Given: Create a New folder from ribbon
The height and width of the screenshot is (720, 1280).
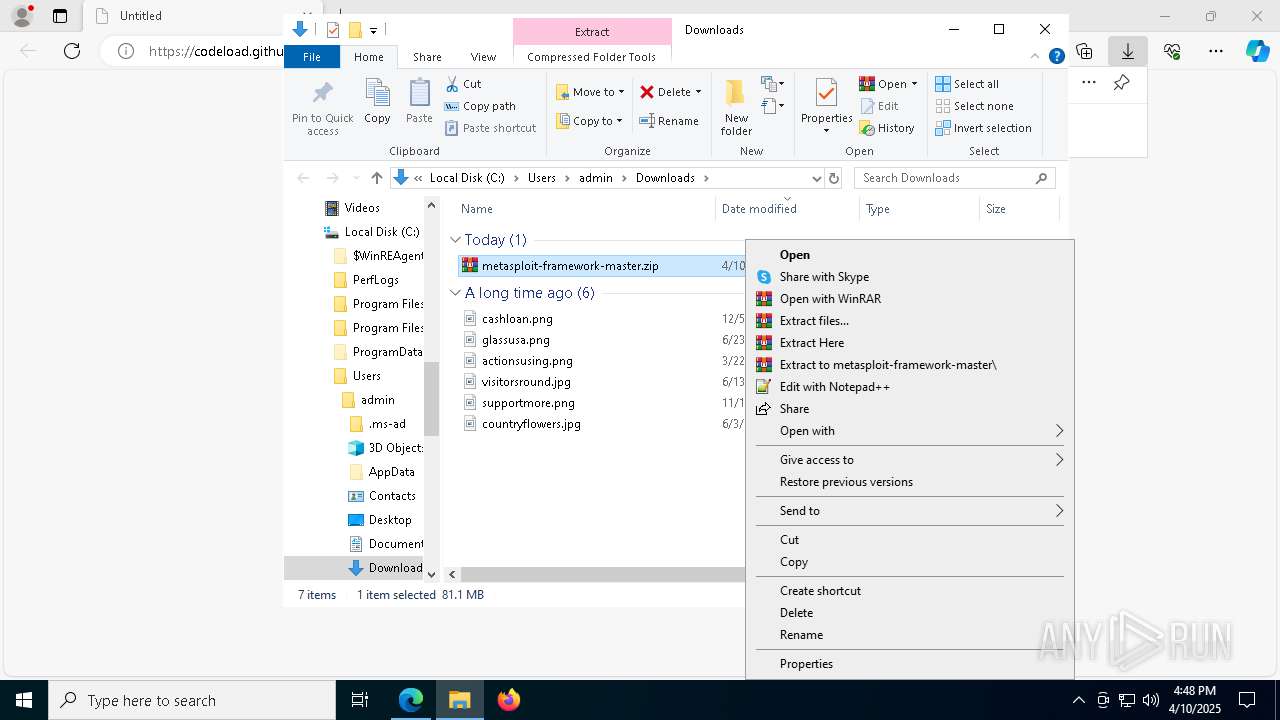Looking at the screenshot, I should (x=736, y=107).
